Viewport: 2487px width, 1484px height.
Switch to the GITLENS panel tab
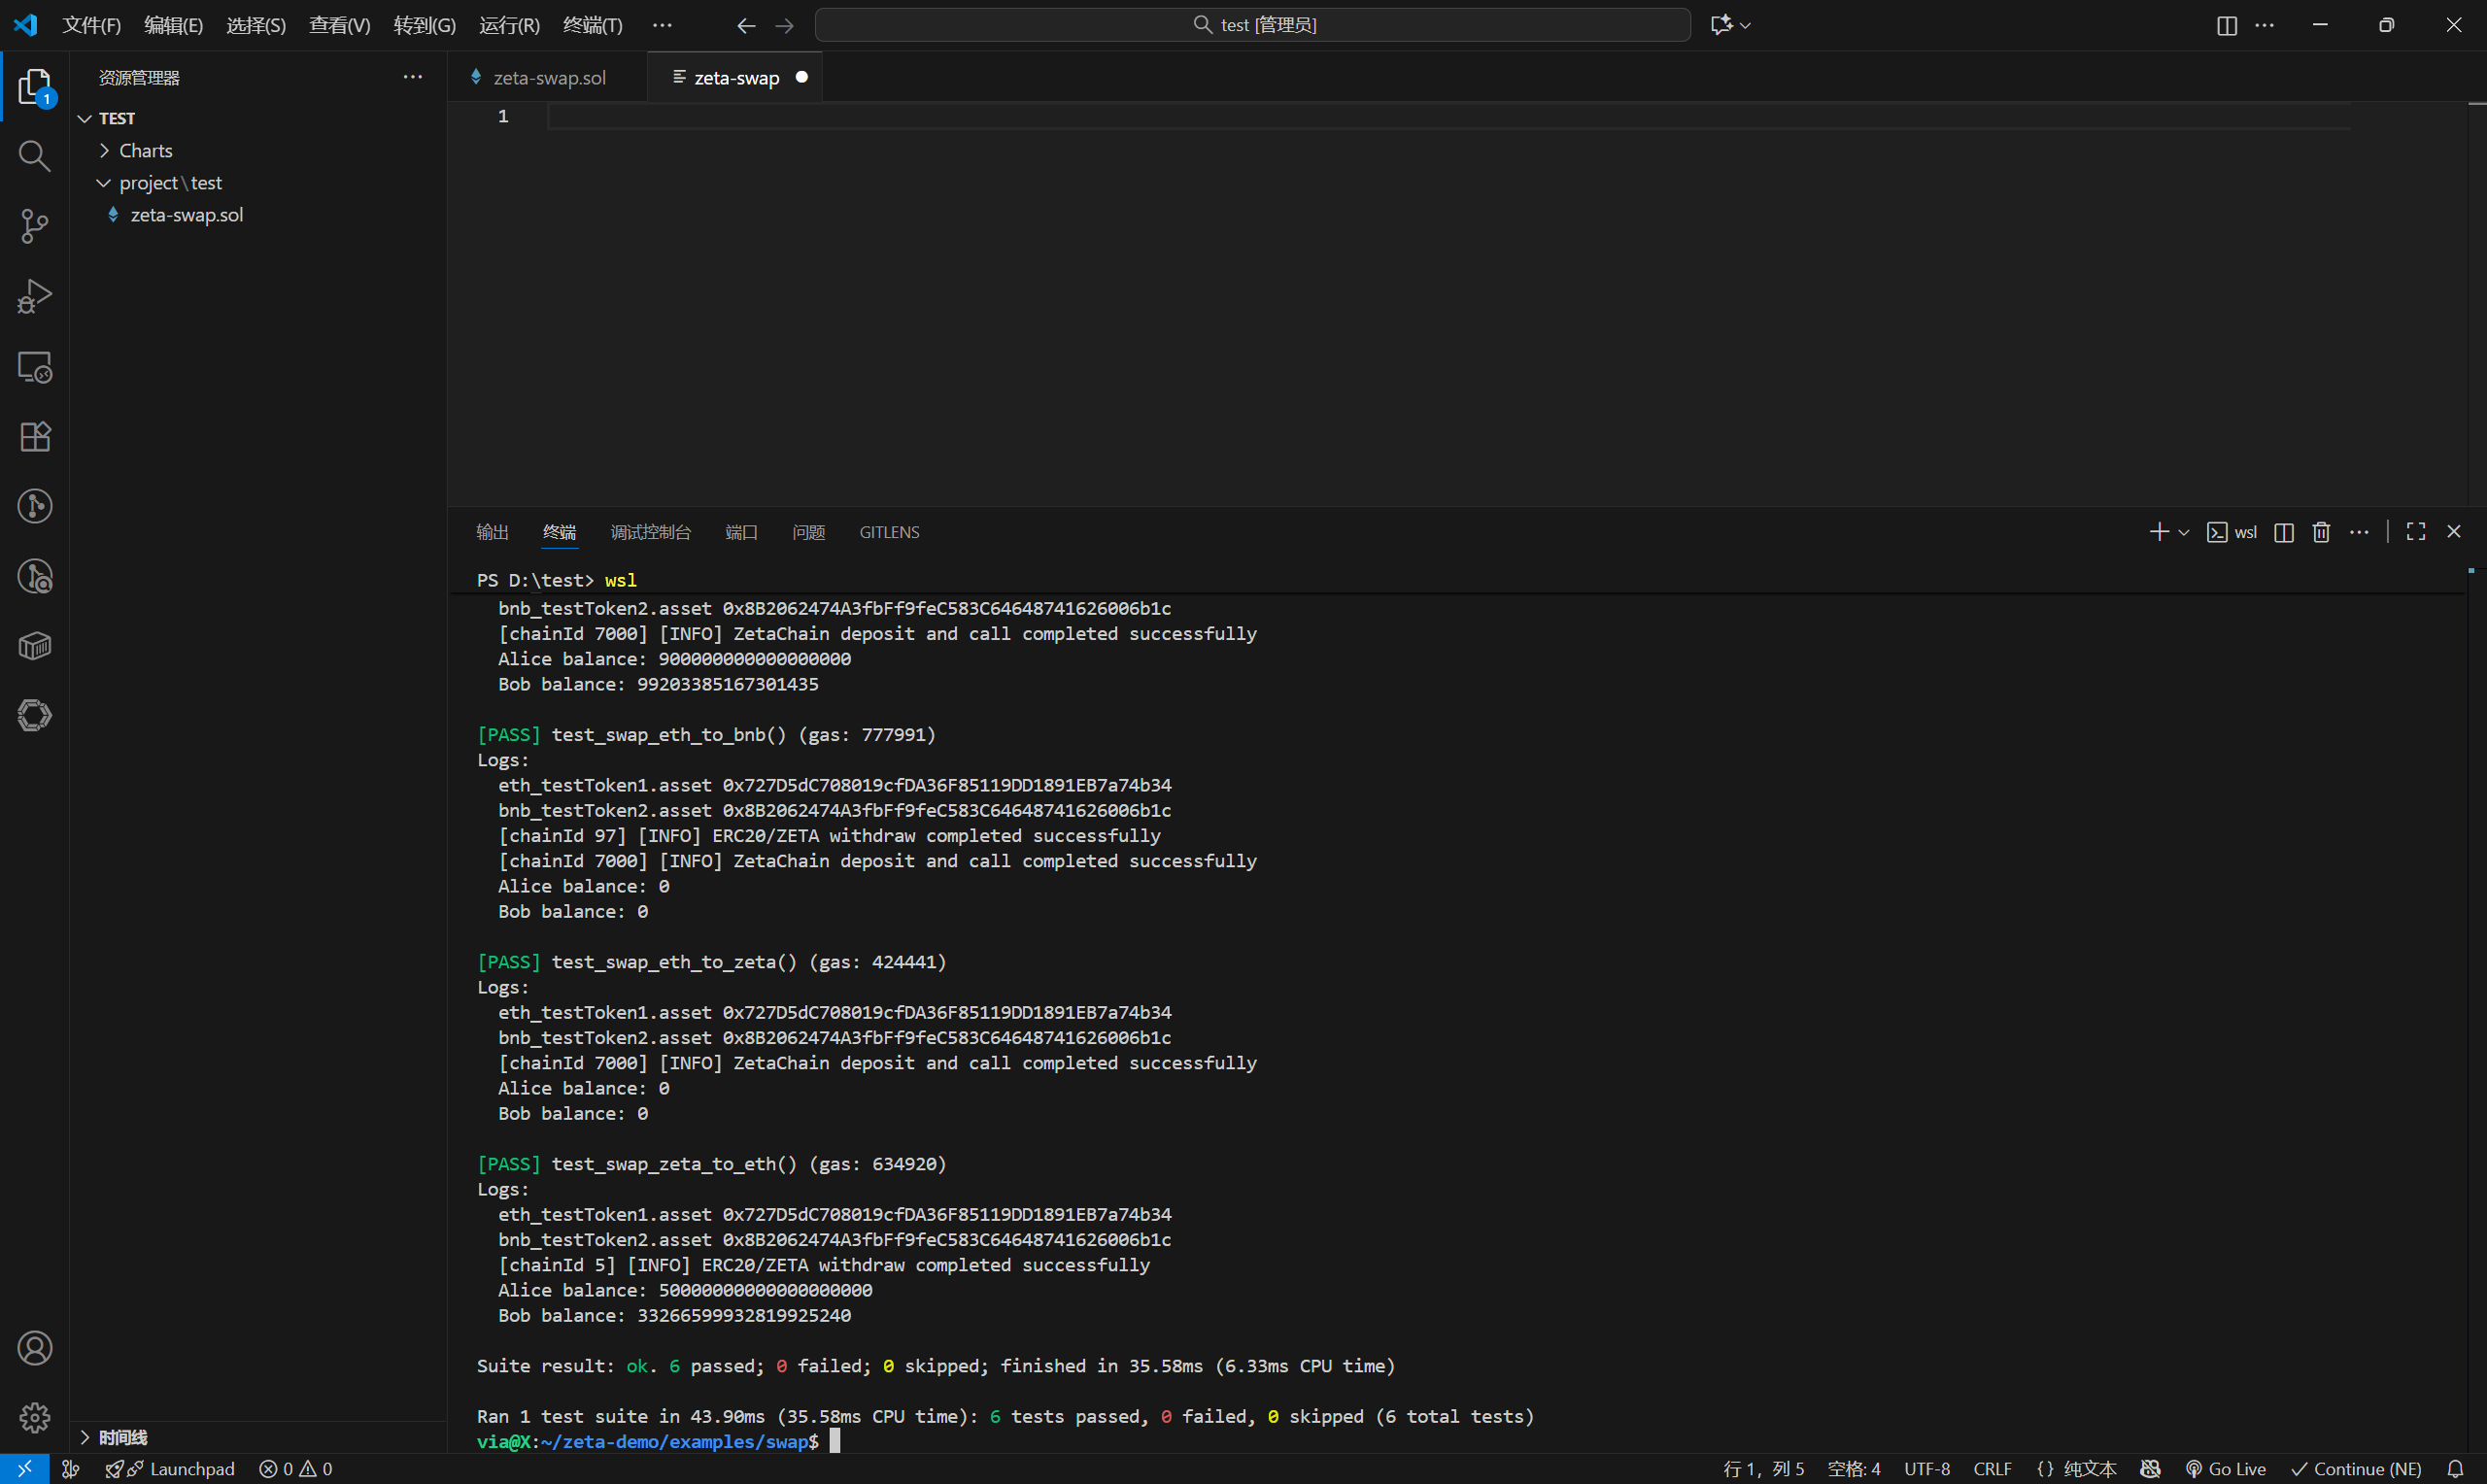[889, 532]
